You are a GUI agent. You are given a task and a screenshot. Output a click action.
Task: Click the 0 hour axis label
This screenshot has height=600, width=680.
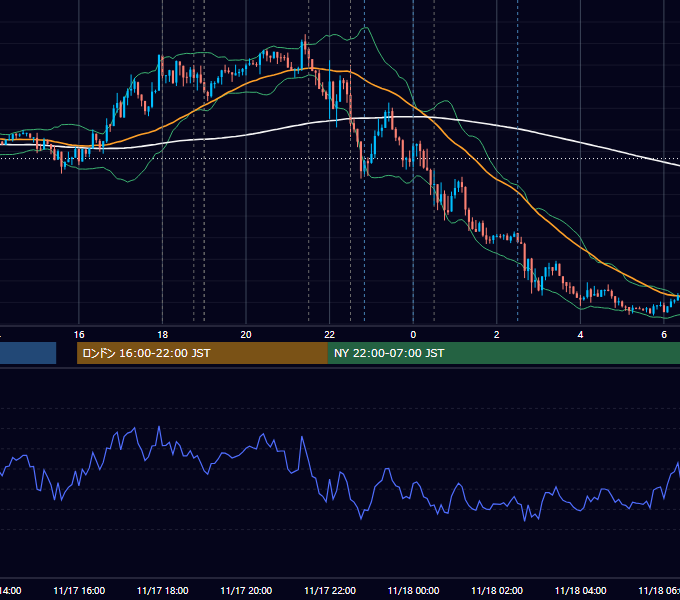click(413, 335)
